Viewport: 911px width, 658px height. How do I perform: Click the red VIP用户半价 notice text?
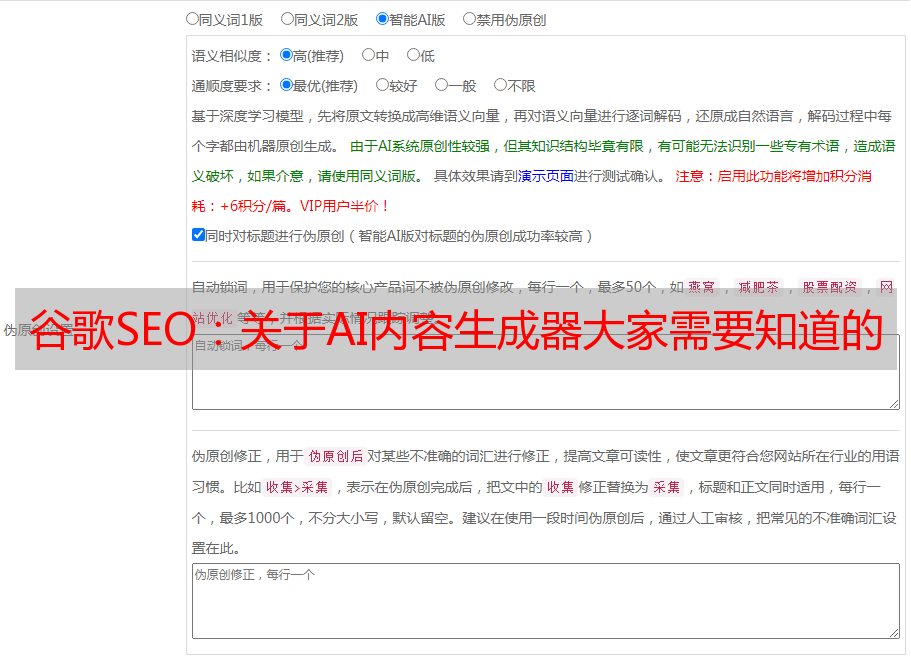[x=345, y=206]
